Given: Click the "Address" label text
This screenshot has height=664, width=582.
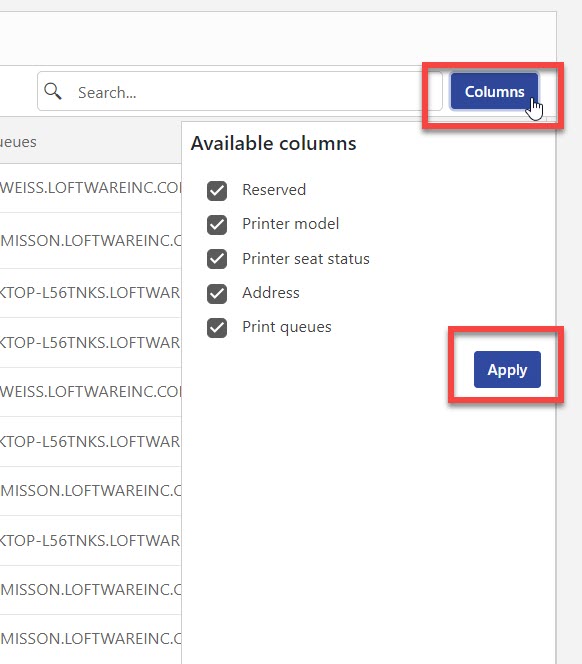Looking at the screenshot, I should pyautogui.click(x=271, y=293).
